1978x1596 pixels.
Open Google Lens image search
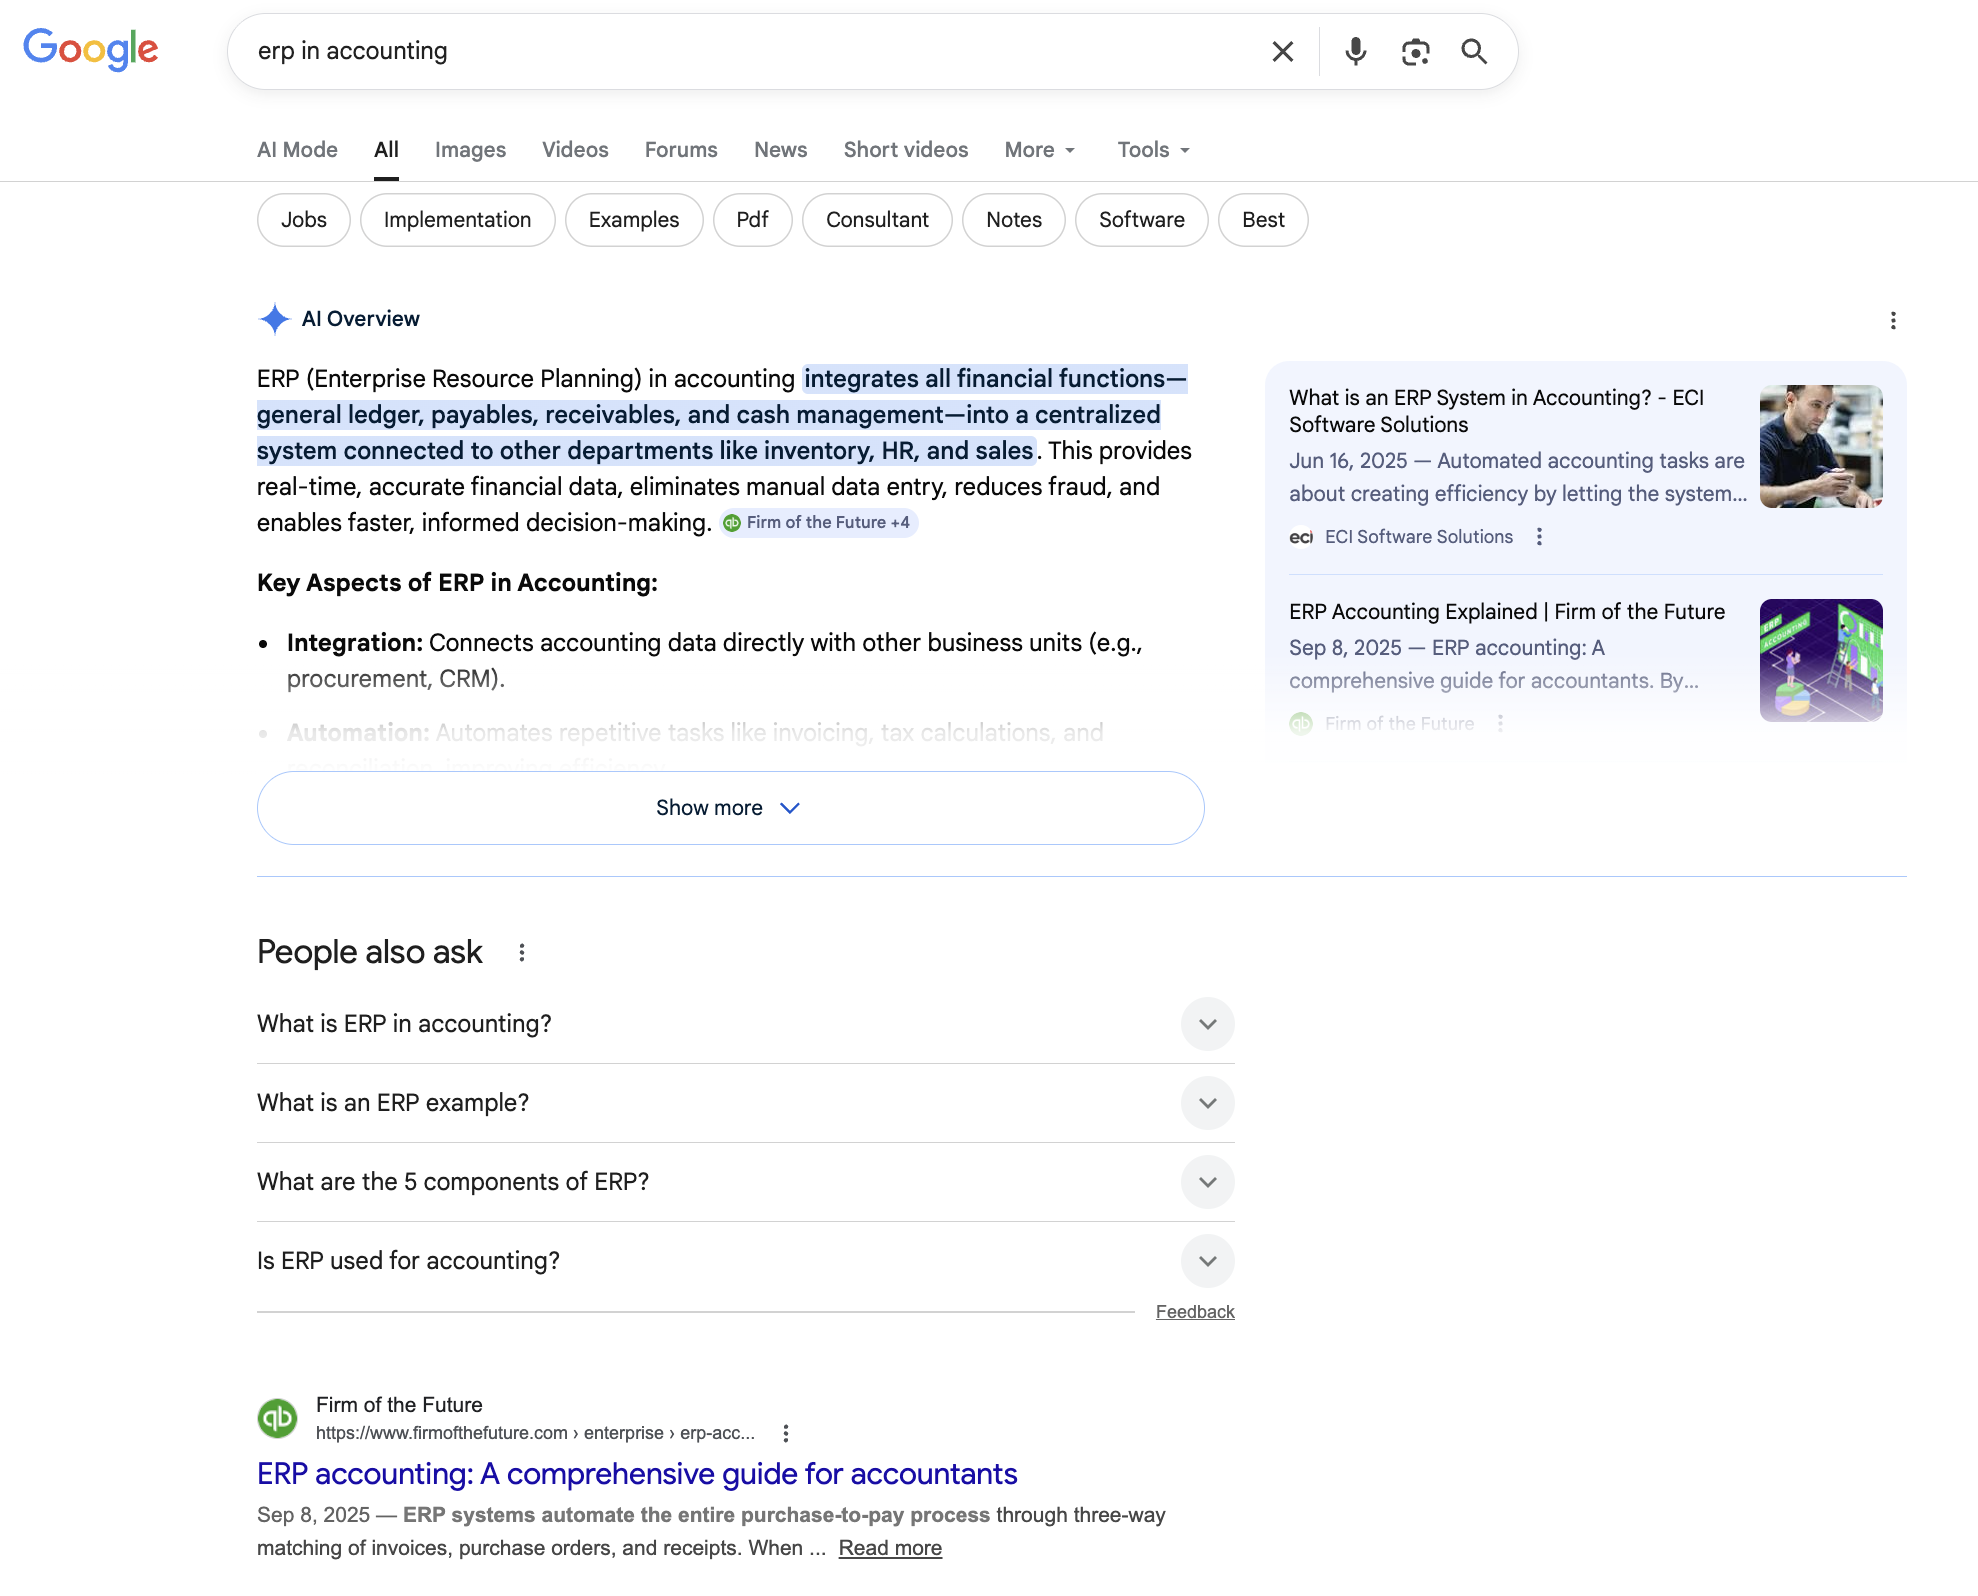point(1415,51)
